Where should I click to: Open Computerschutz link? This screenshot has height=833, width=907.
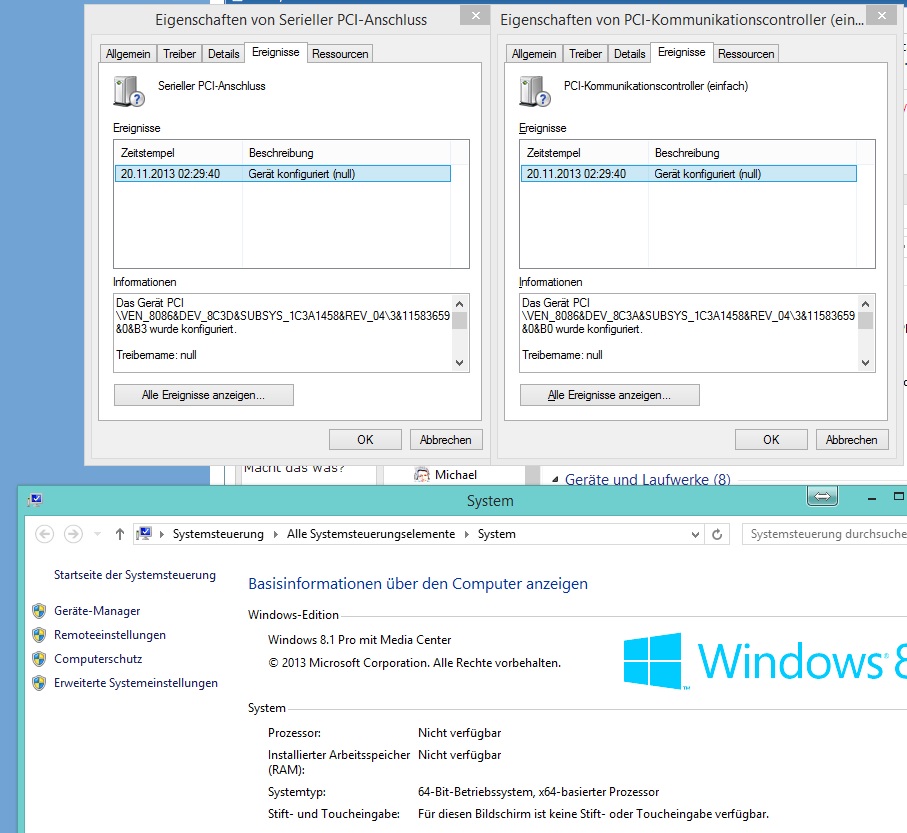[98, 659]
